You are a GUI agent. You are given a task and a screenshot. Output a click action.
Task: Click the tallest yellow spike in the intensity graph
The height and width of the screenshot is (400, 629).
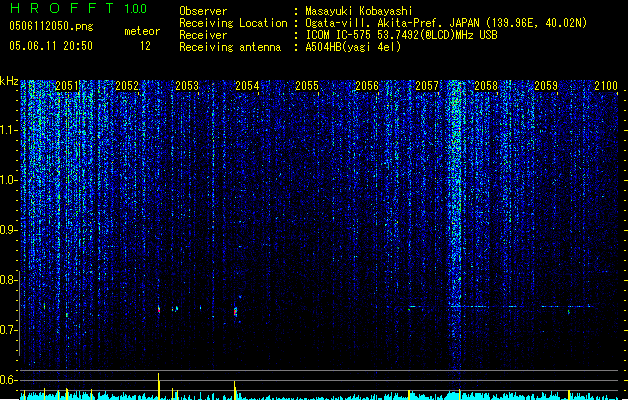point(159,386)
